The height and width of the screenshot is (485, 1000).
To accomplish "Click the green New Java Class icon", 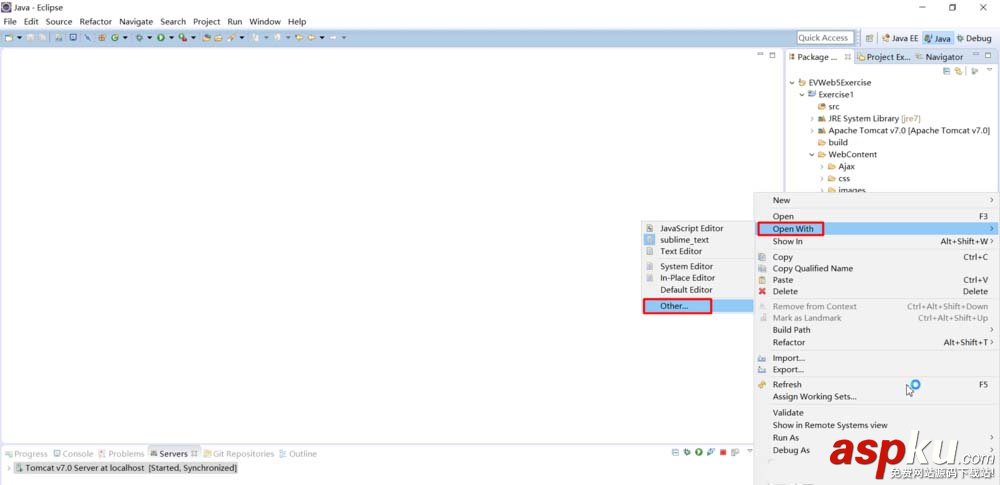I will (x=115, y=38).
